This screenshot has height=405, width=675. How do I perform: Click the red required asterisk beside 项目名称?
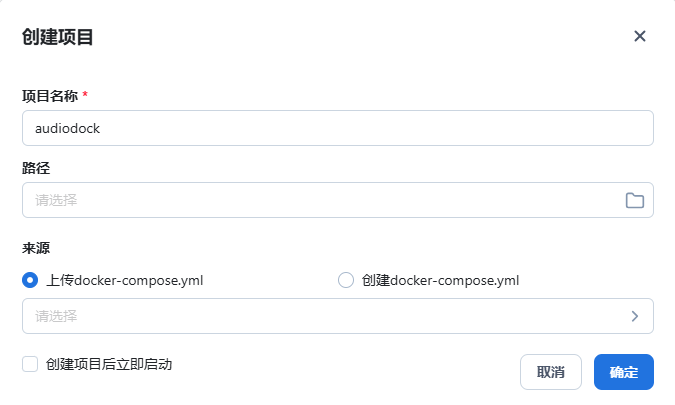tap(85, 95)
